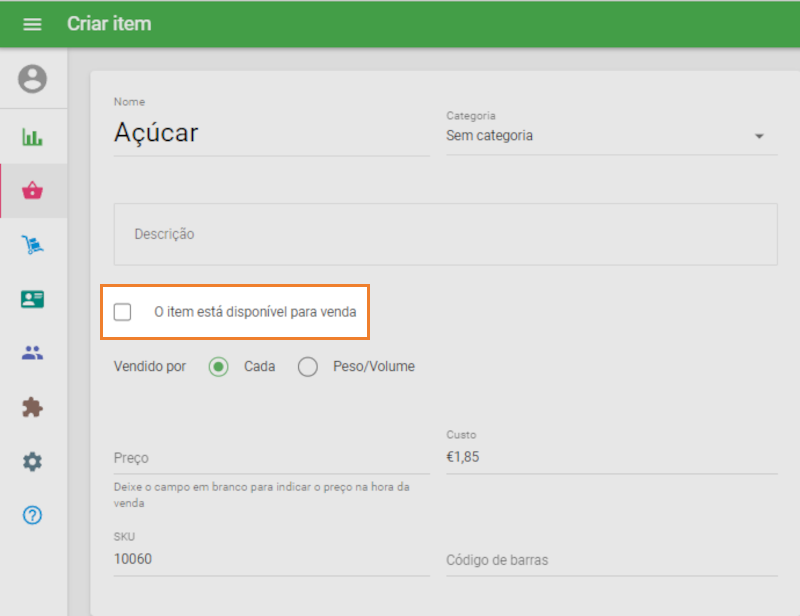Viewport: 800px width, 616px height.
Task: Open the Customers people icon
Action: pyautogui.click(x=32, y=353)
